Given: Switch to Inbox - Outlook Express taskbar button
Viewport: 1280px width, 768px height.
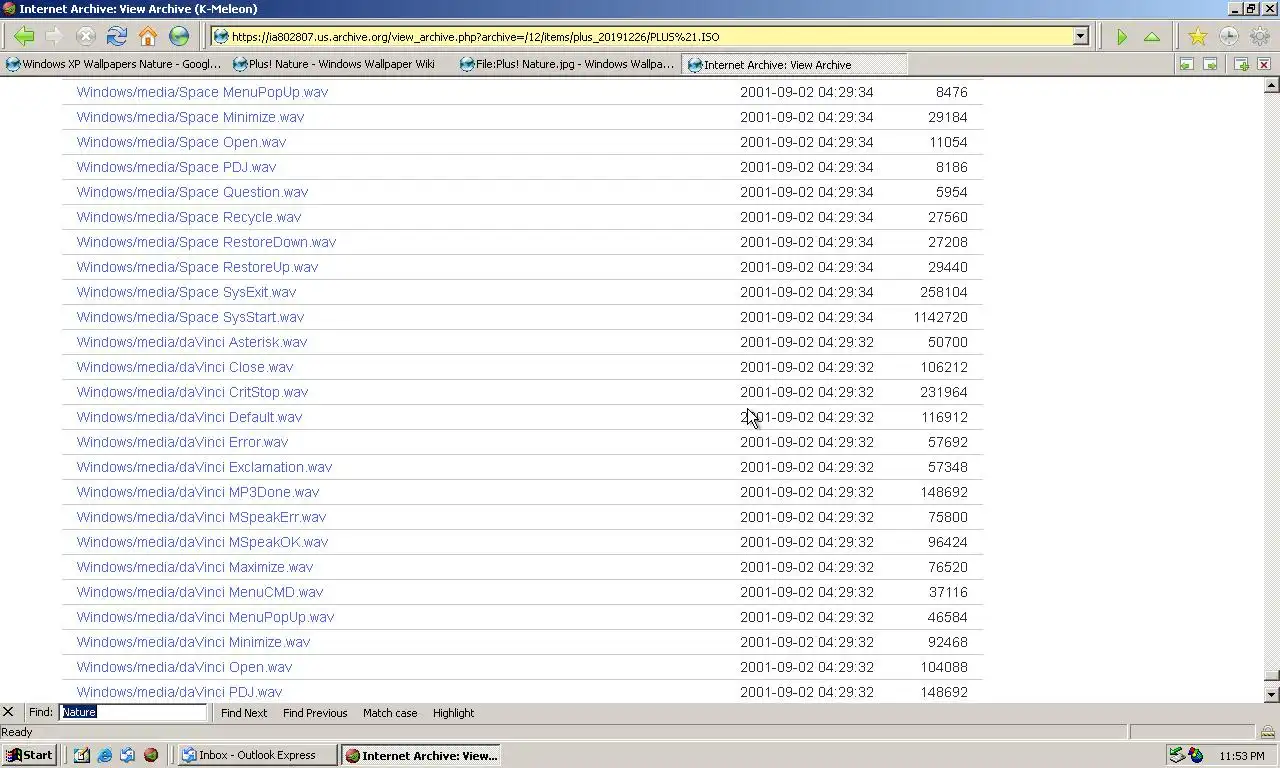Looking at the screenshot, I should point(256,755).
